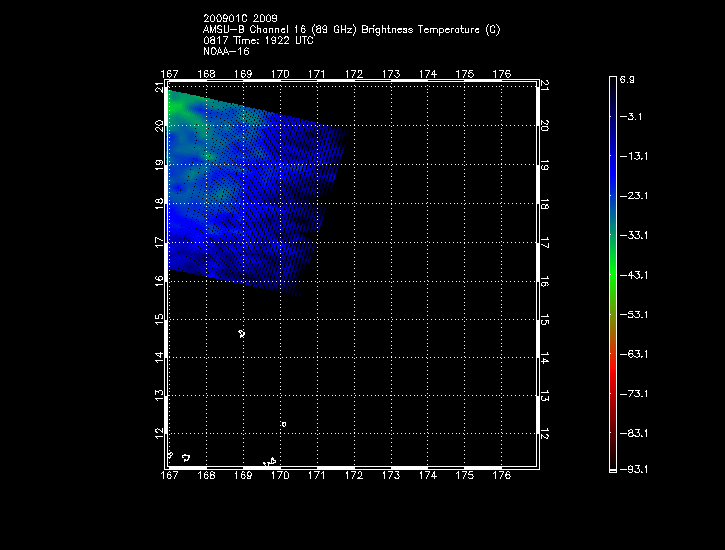Click longitude label 167 on the bottom axis

(169, 476)
